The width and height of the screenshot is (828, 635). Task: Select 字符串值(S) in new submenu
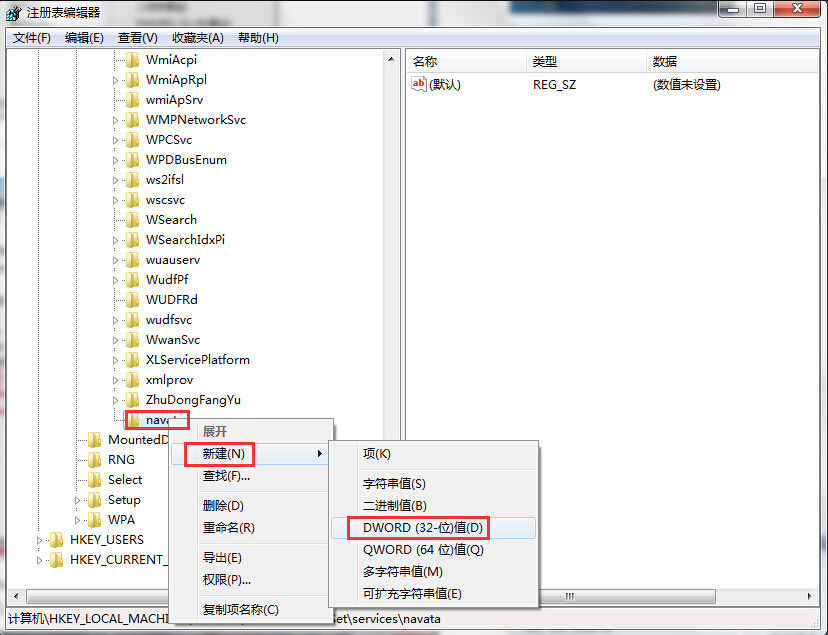[x=394, y=484]
